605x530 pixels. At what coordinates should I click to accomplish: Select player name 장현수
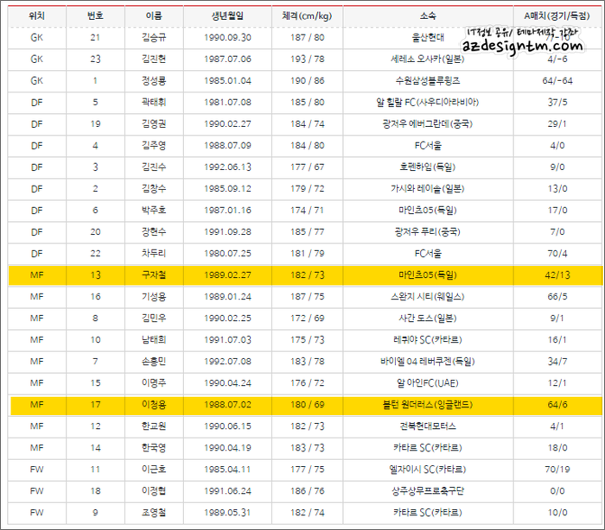(154, 232)
